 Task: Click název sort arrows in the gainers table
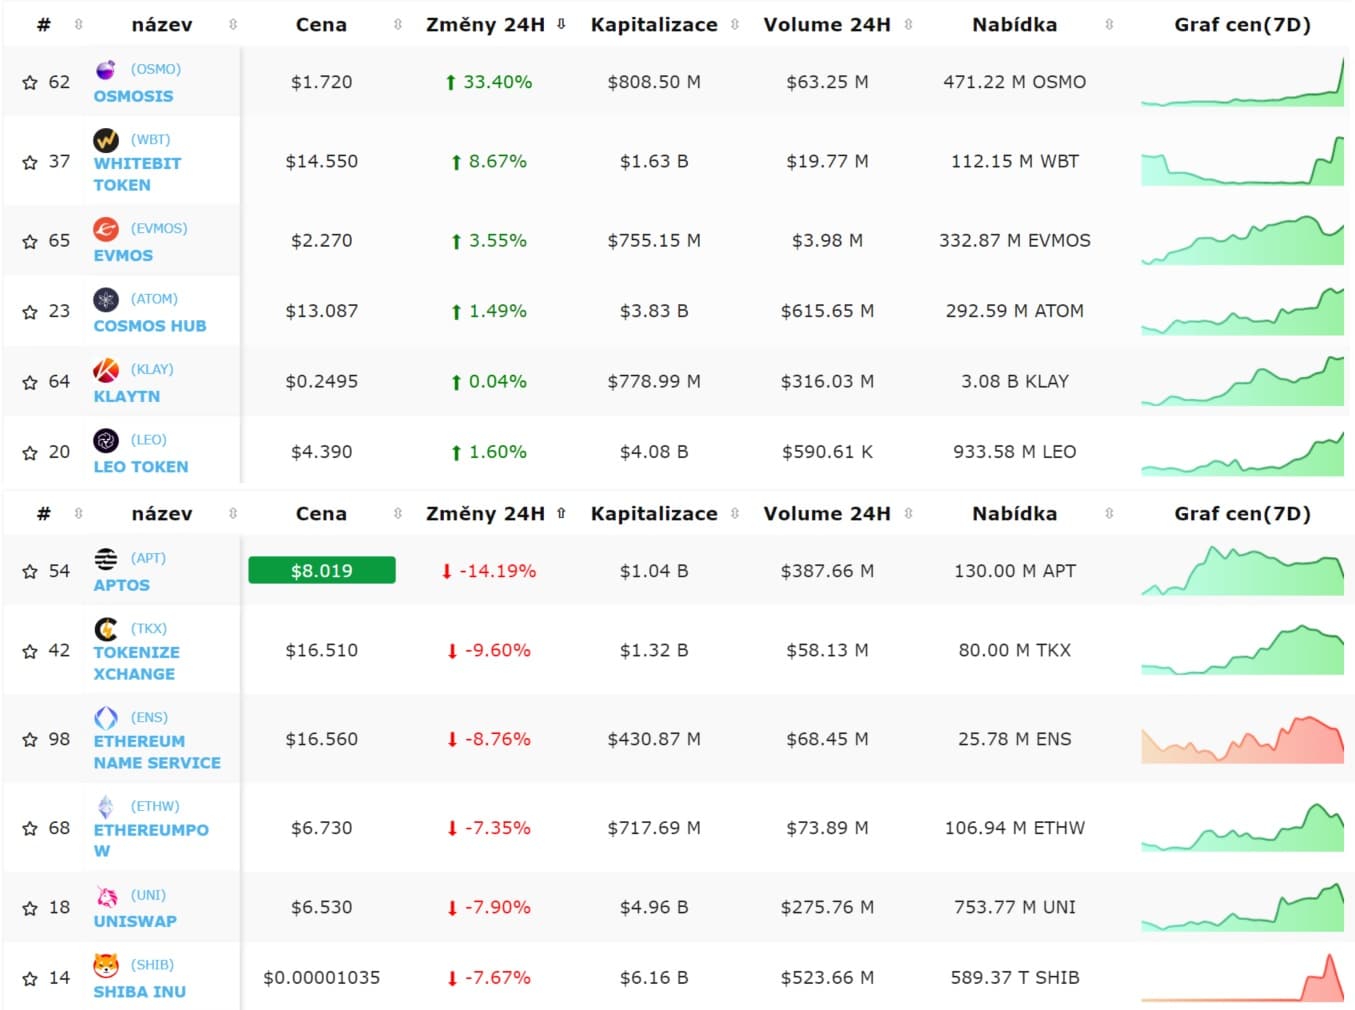pyautogui.click(x=233, y=25)
